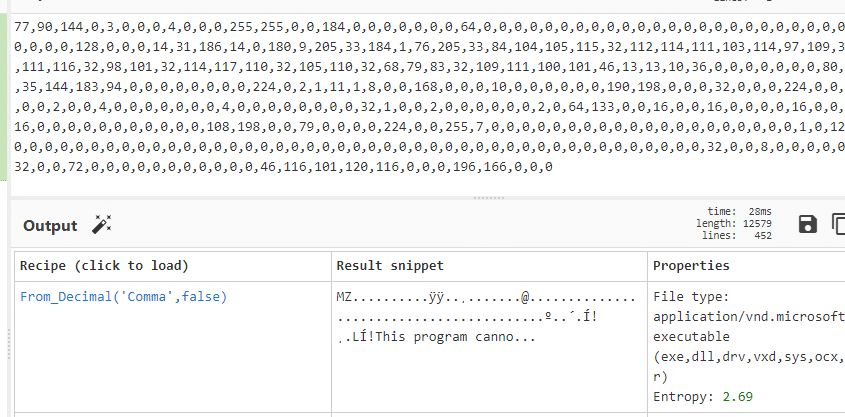Click the Entropy value 2.69
The width and height of the screenshot is (845, 417).
(738, 397)
